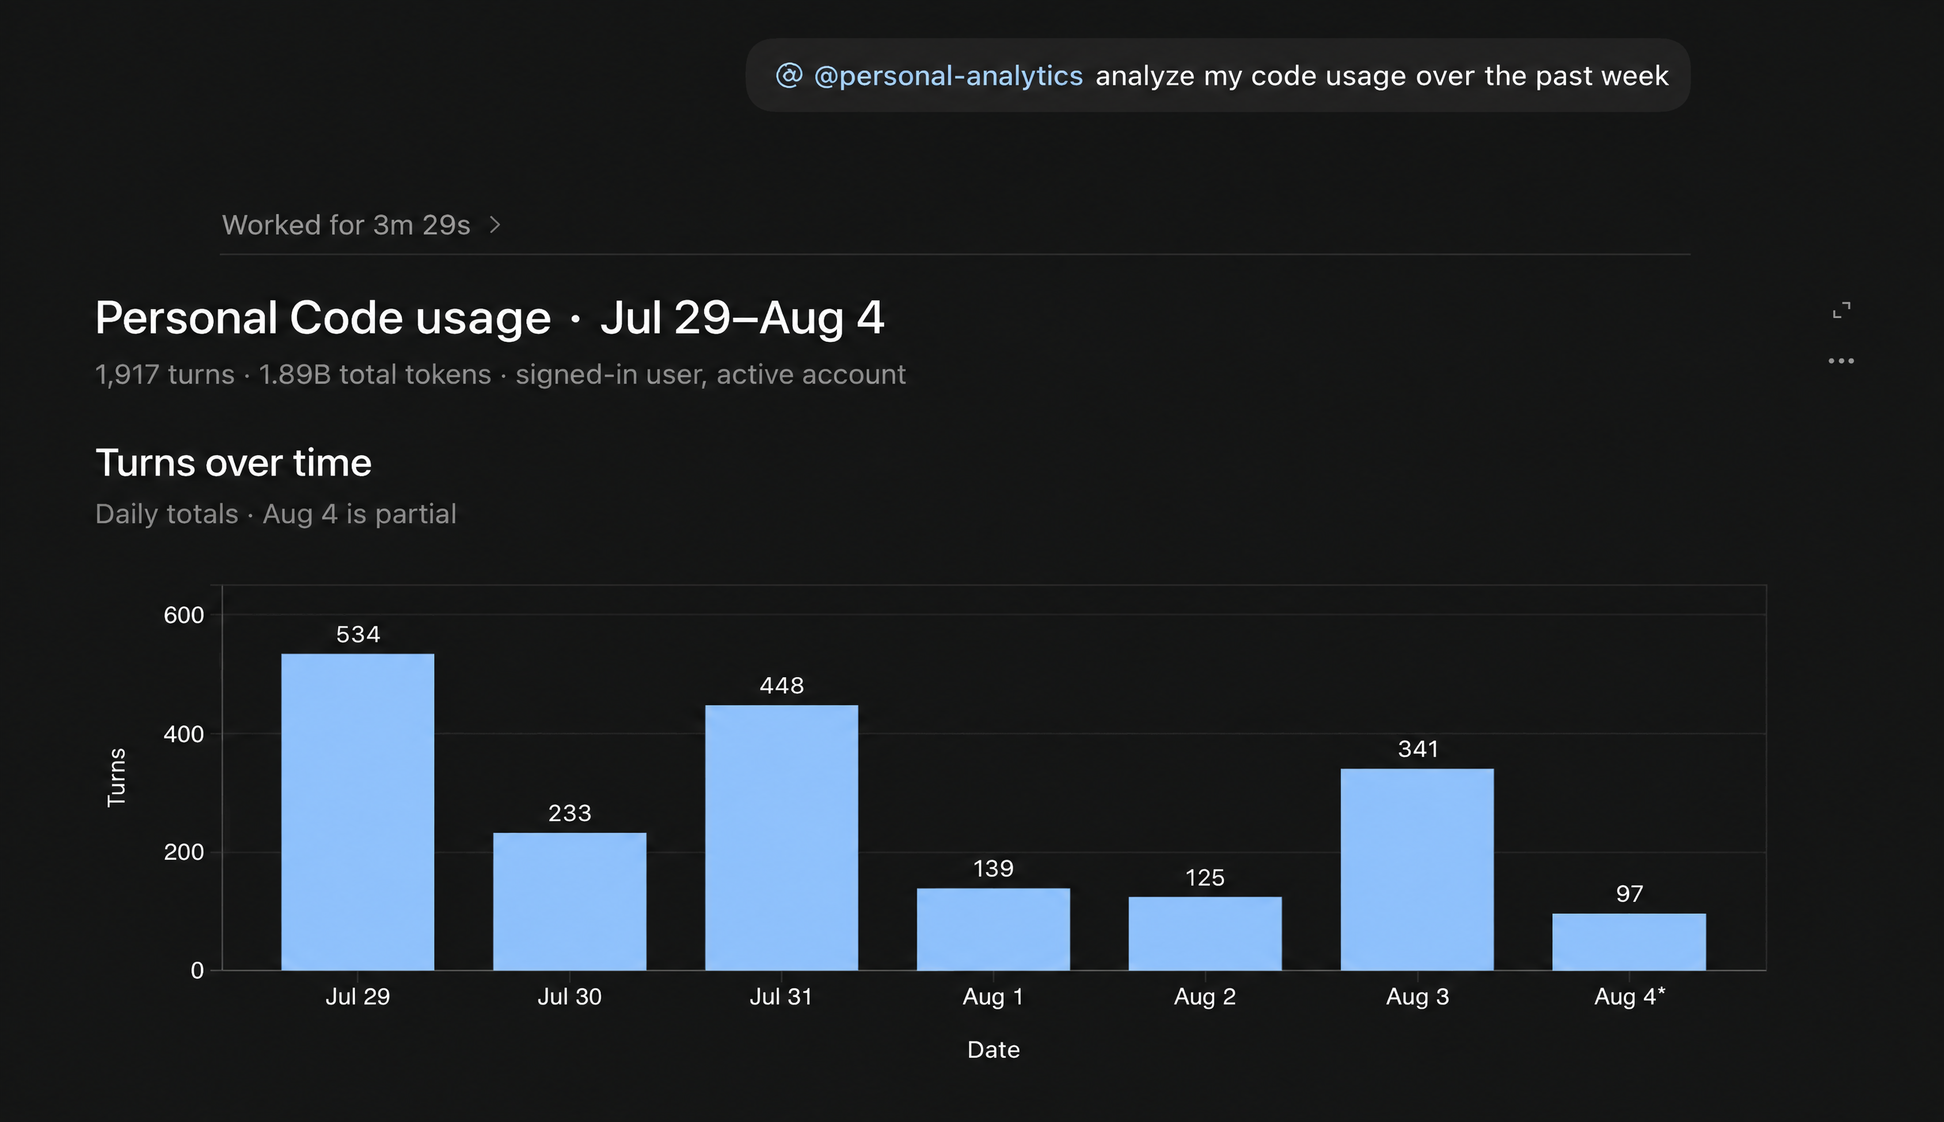Click the 534 value label
The height and width of the screenshot is (1122, 1944).
pos(358,635)
